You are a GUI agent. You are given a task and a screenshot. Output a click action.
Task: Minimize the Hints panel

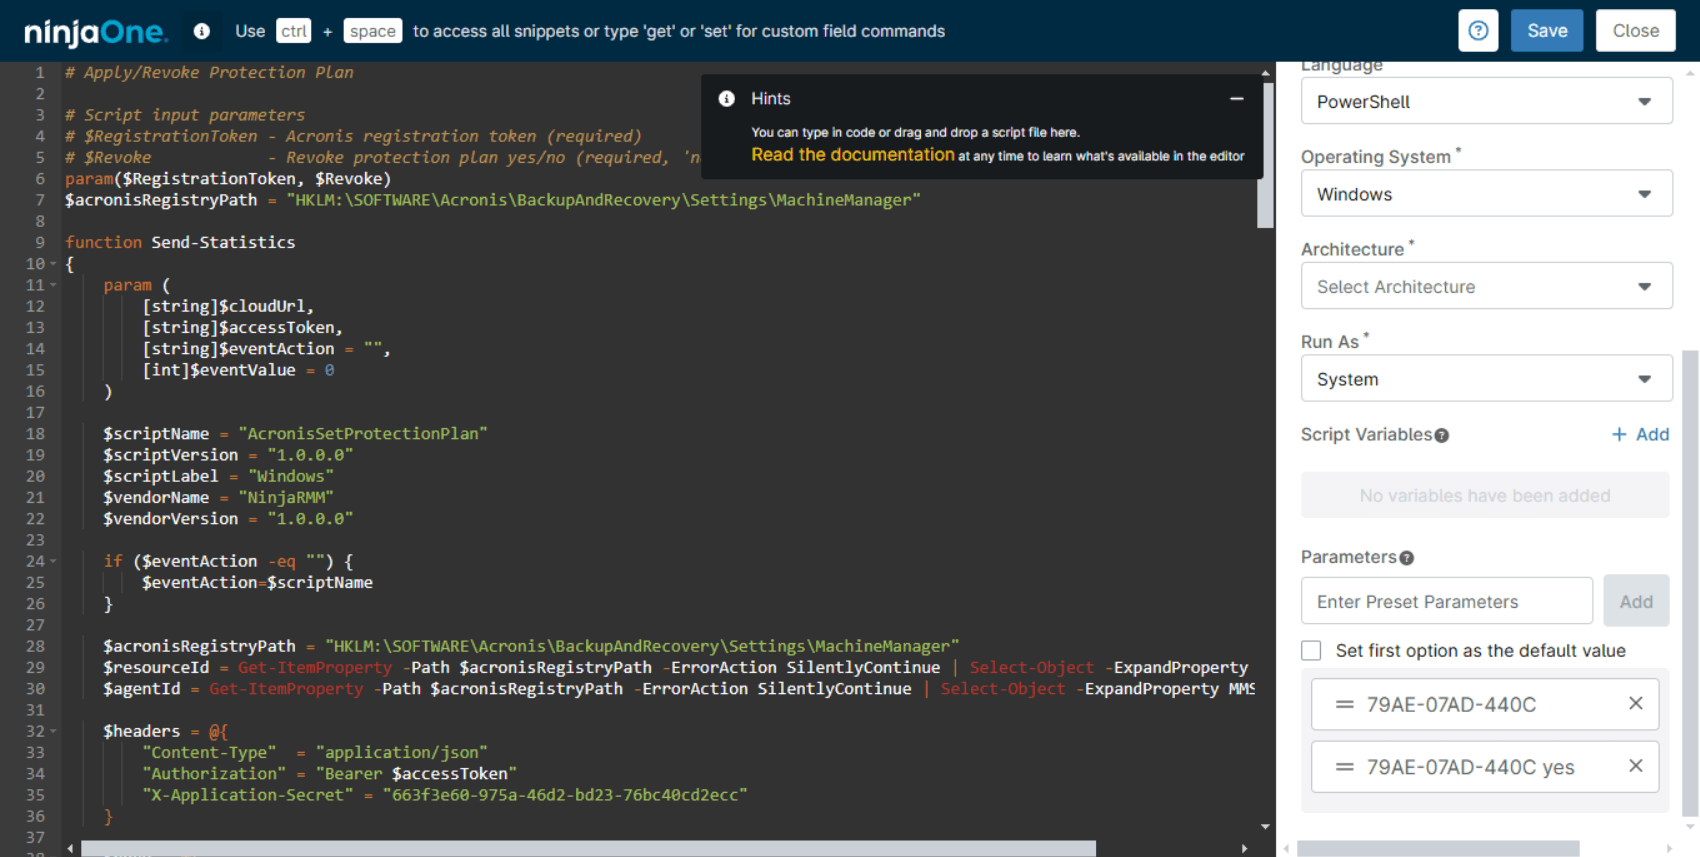click(1236, 98)
